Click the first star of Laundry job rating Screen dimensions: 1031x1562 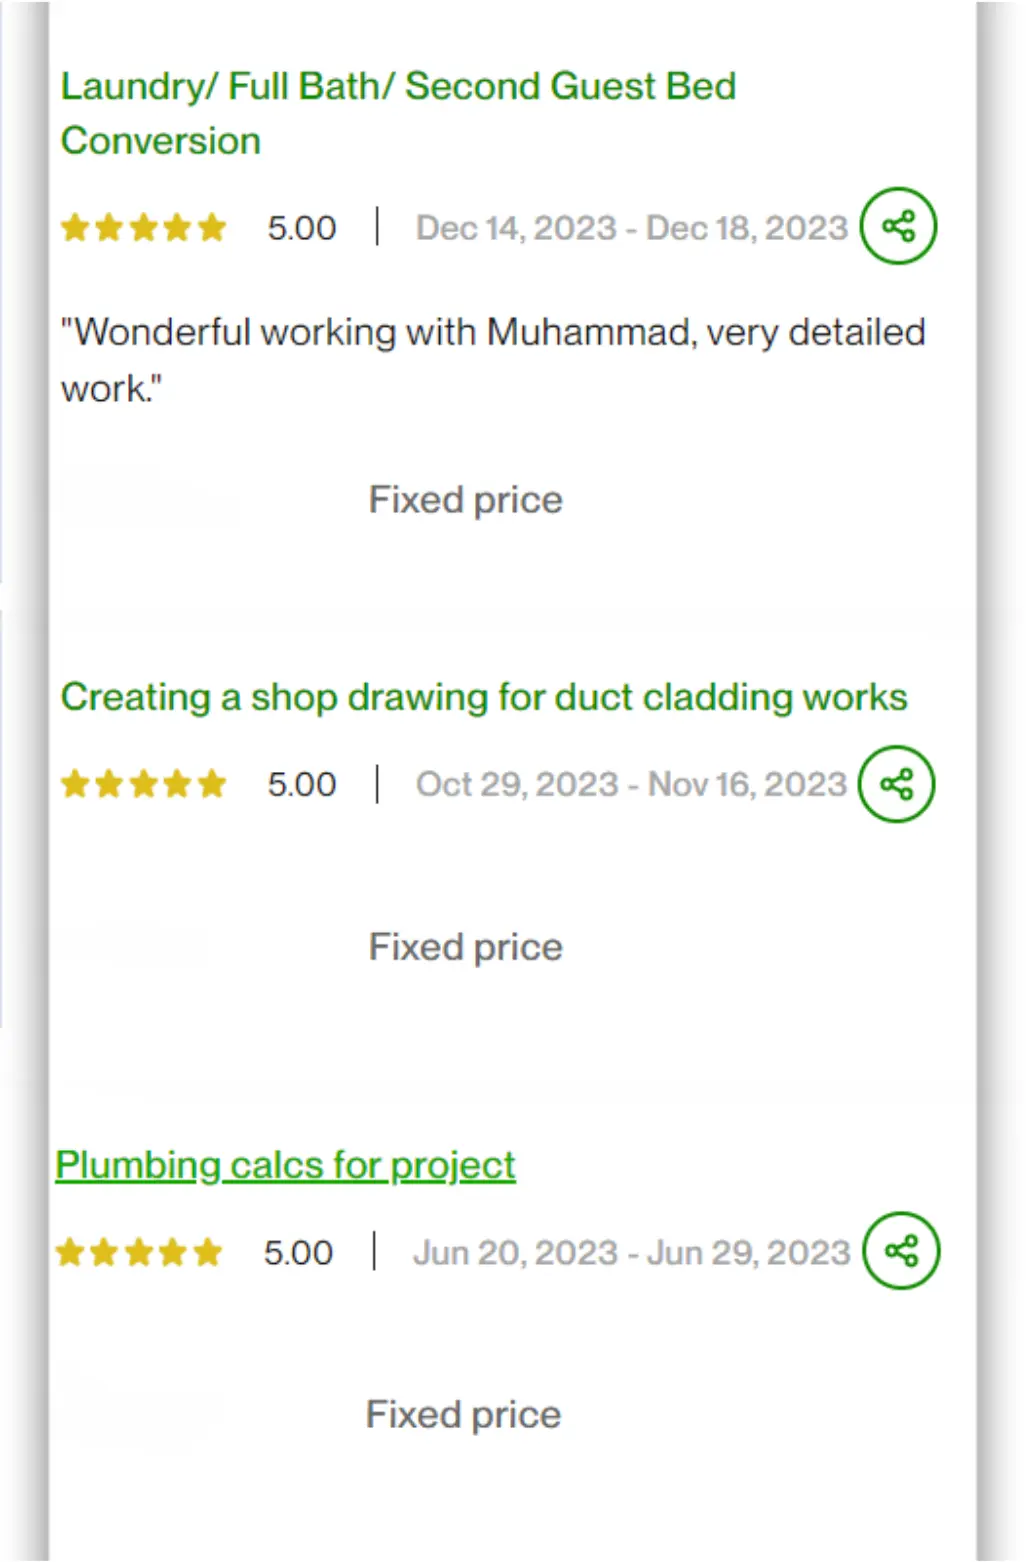point(75,228)
